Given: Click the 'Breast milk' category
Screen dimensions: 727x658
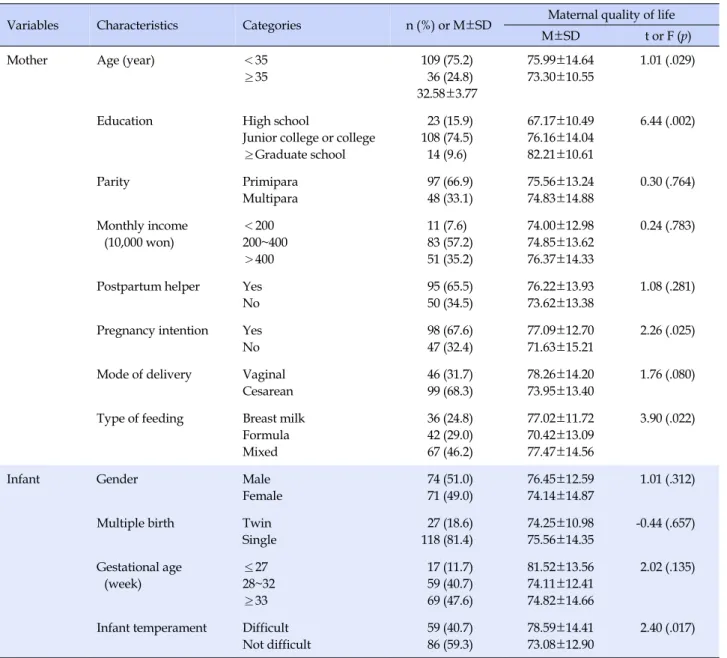Looking at the screenshot, I should [274, 419].
